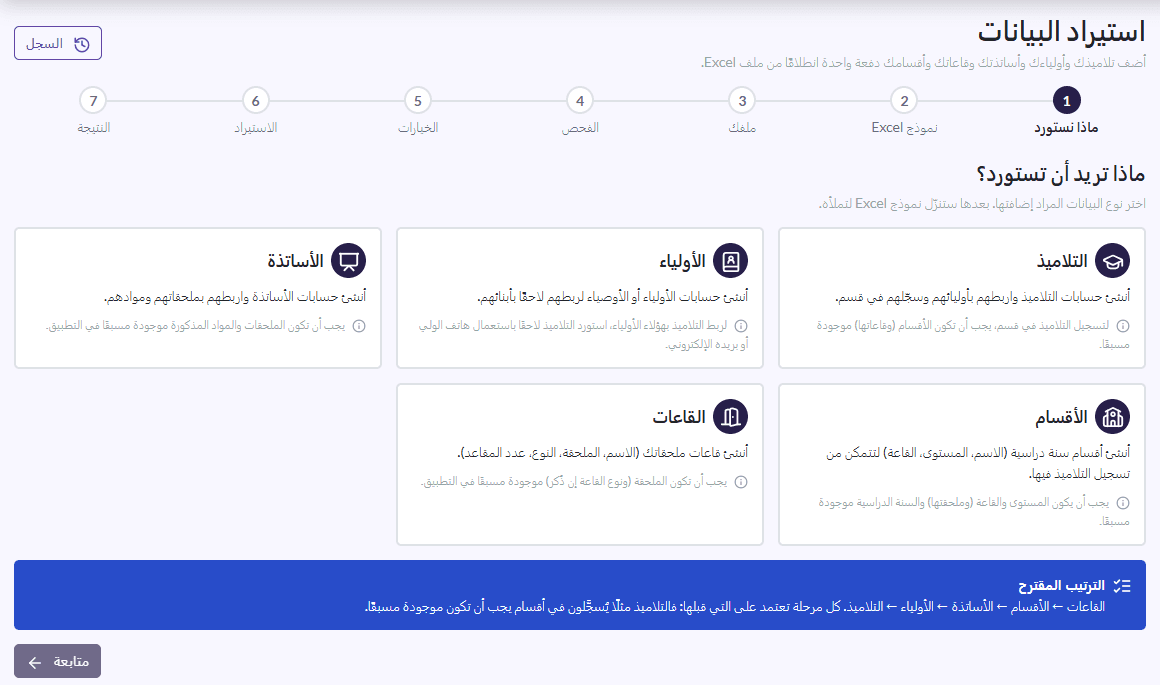Choose the الأولياء import card title
Viewport: 1160px width, 685px height.
pyautogui.click(x=682, y=261)
